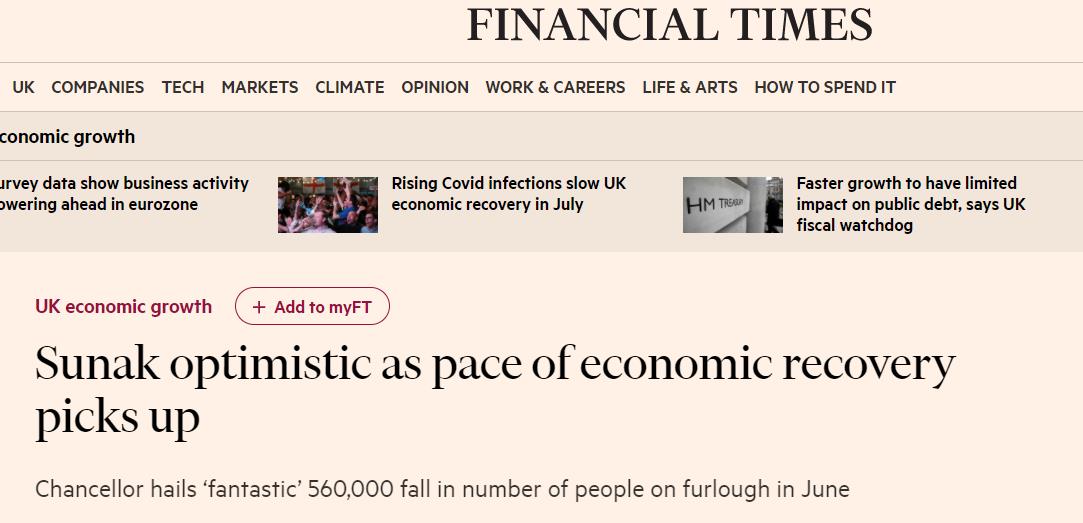Open the Opinion section
The image size is (1083, 523).
tap(435, 87)
